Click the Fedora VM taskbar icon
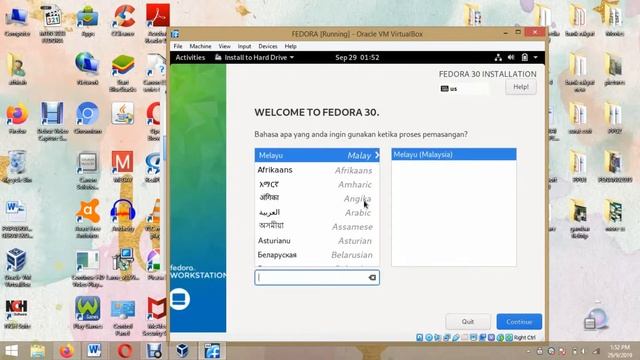 pos(212,351)
